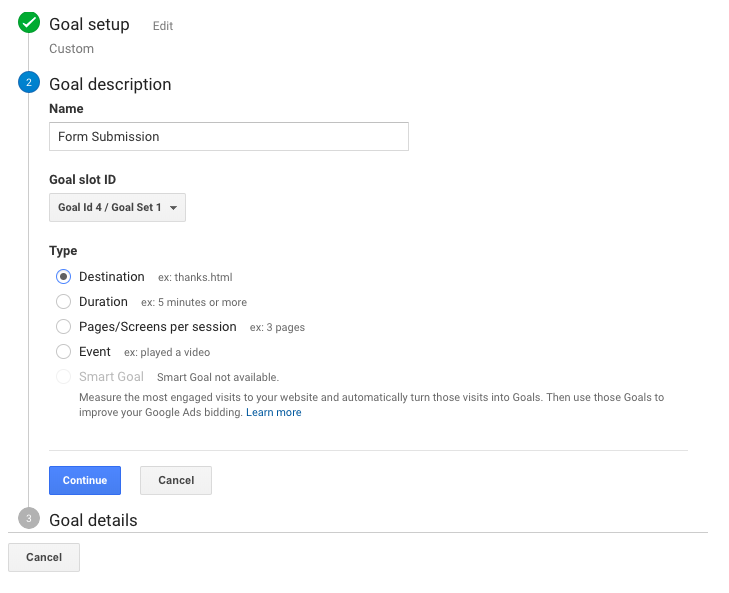Viewport: 729px width, 593px height.
Task: Click the 'Name' field label
Action: coord(66,109)
